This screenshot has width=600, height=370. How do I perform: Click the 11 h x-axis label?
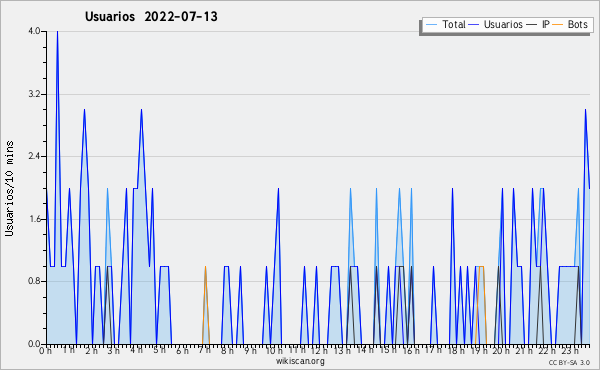(297, 350)
